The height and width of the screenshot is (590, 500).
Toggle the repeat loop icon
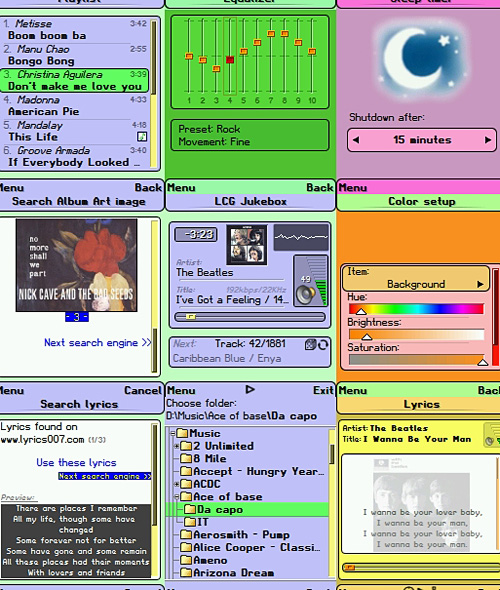pyautogui.click(x=323, y=345)
